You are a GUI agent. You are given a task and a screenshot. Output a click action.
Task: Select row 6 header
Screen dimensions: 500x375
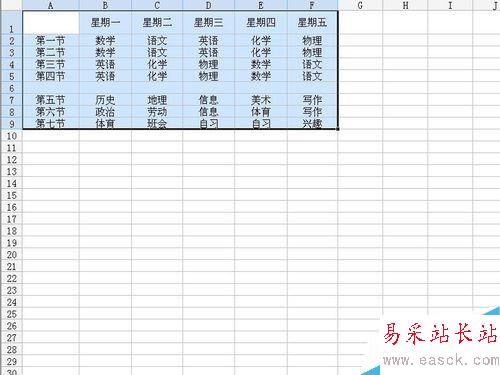(x=11, y=88)
